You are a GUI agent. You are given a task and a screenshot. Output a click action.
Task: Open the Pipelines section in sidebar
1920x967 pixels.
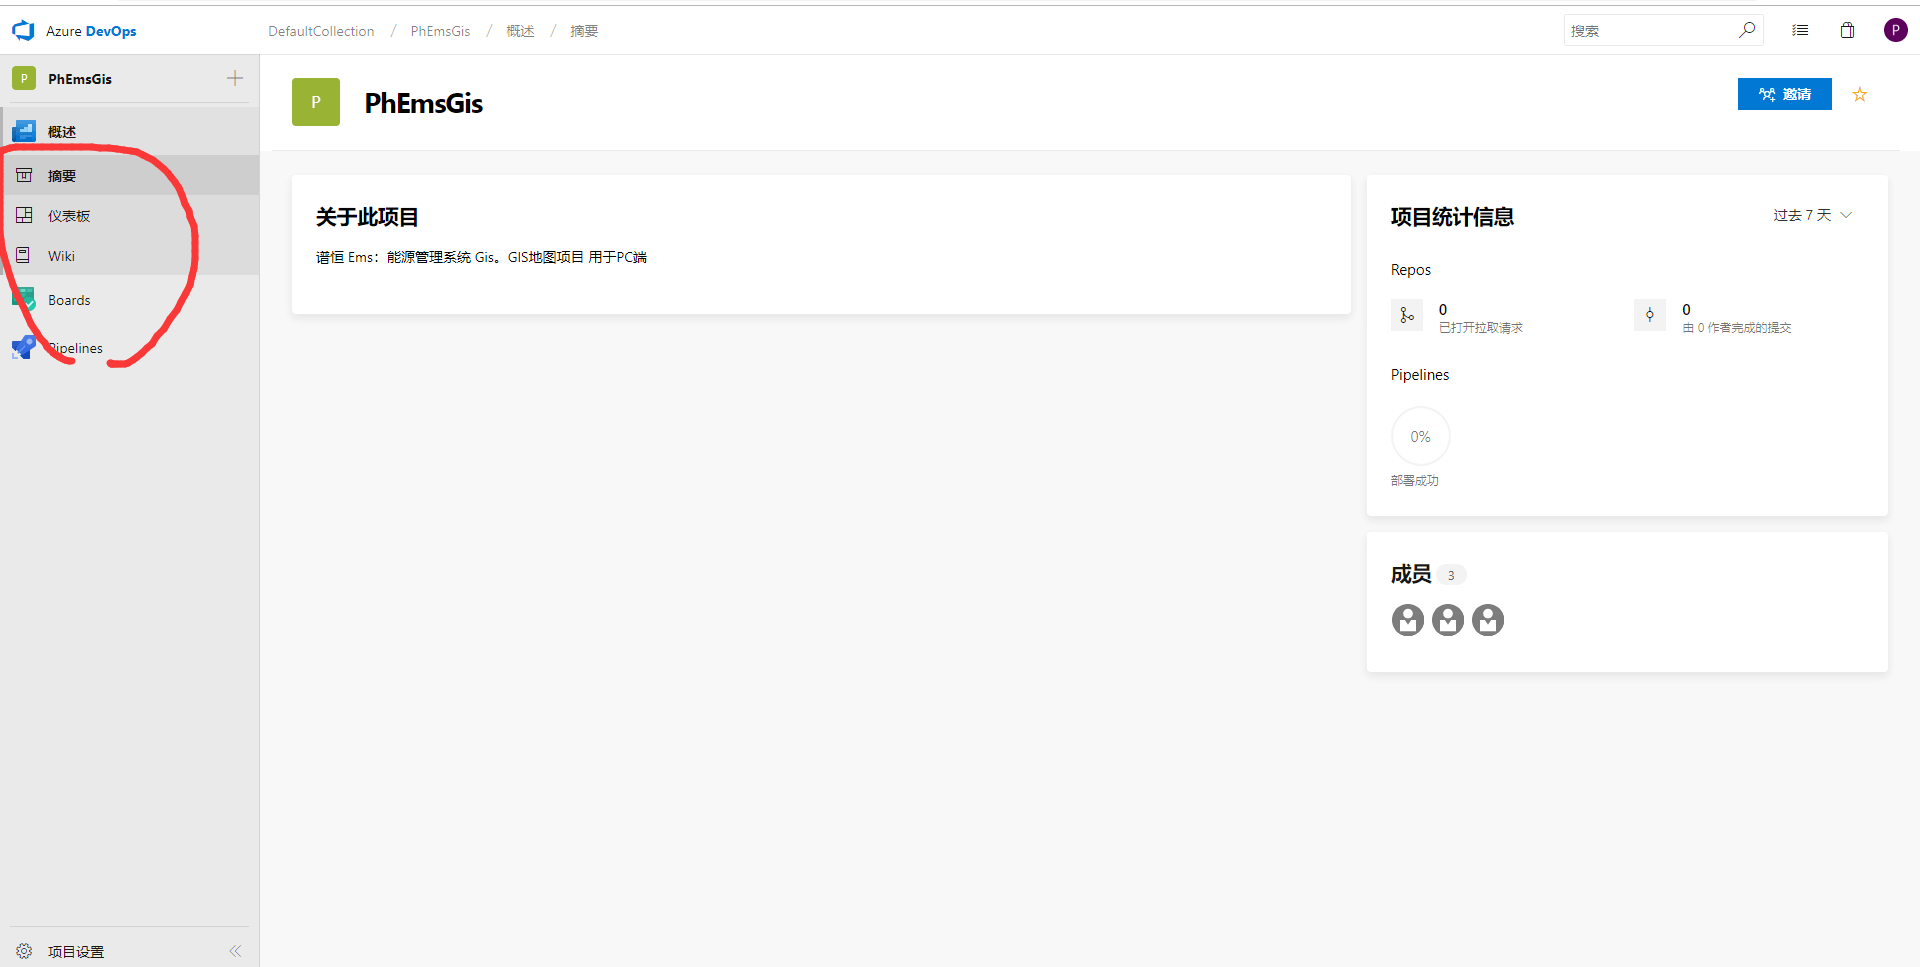point(76,348)
